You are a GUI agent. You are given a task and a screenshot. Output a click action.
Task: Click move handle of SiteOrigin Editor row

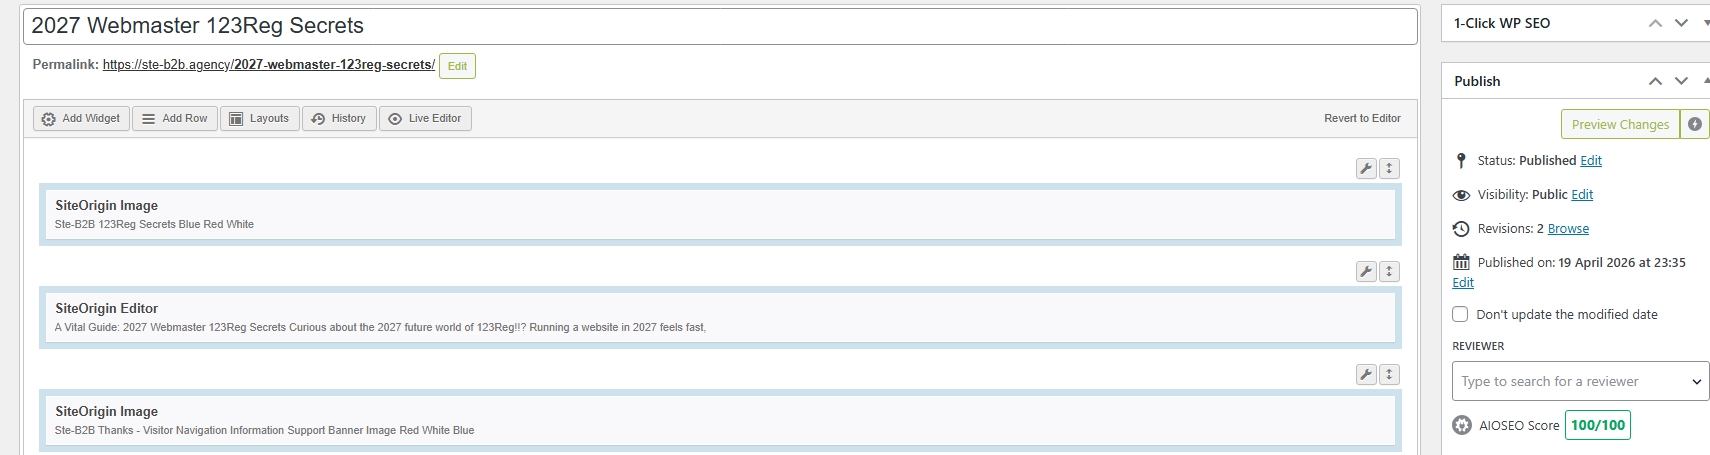pyautogui.click(x=1389, y=271)
